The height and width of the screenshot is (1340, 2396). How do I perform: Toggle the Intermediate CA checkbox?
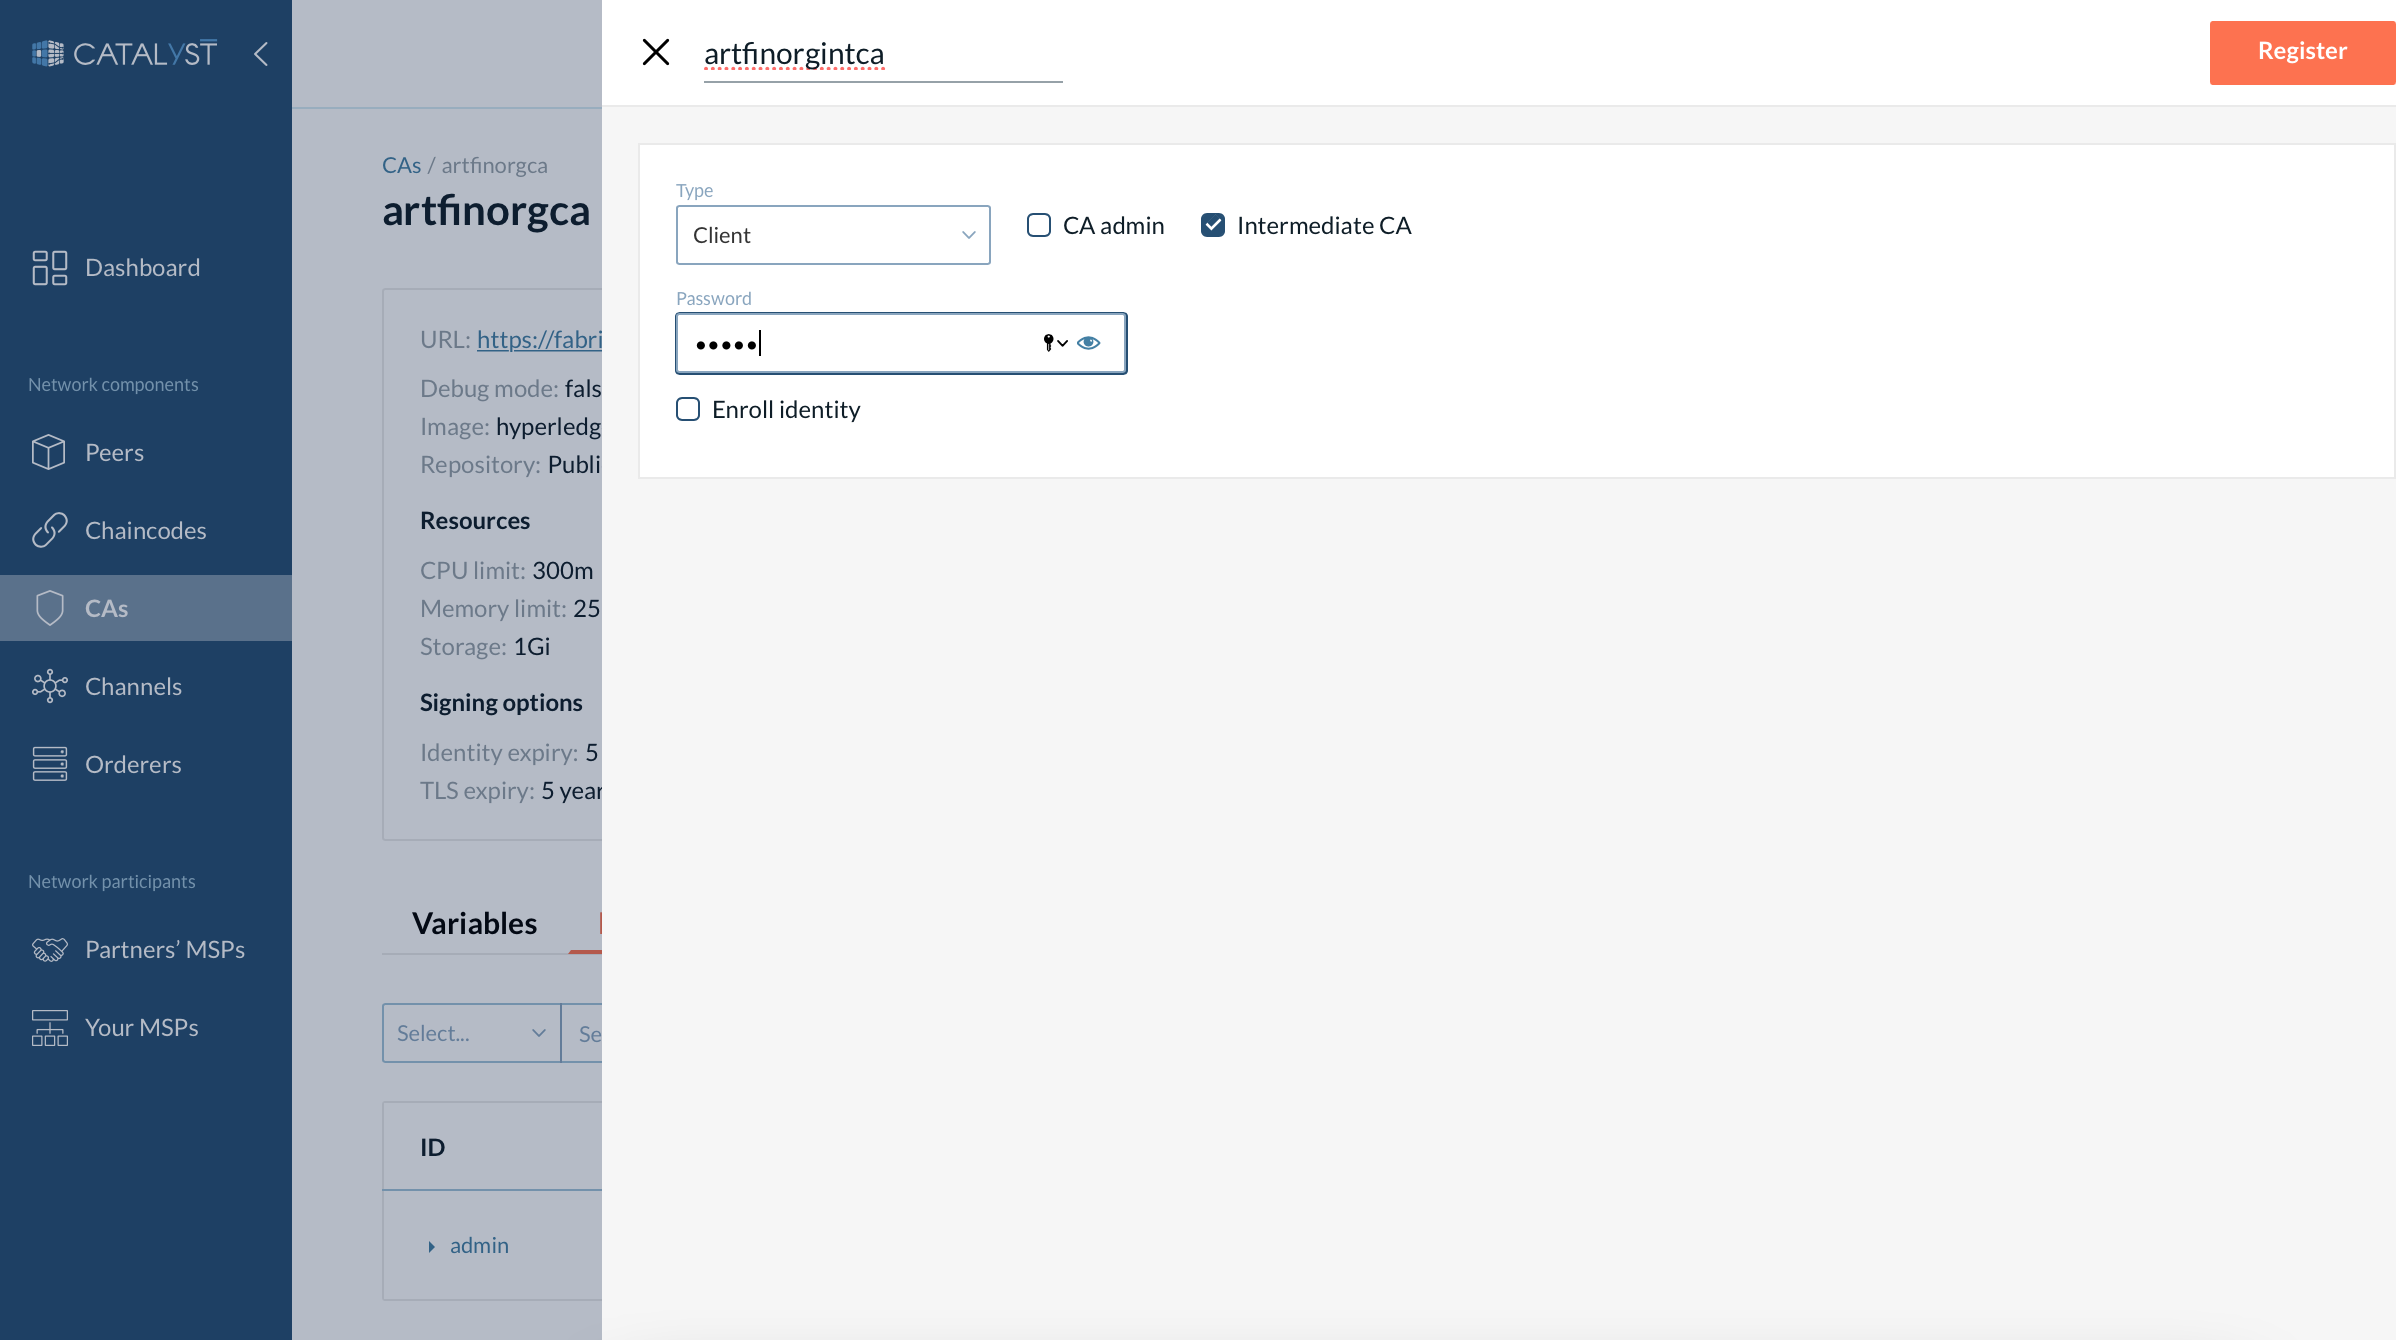[1213, 226]
